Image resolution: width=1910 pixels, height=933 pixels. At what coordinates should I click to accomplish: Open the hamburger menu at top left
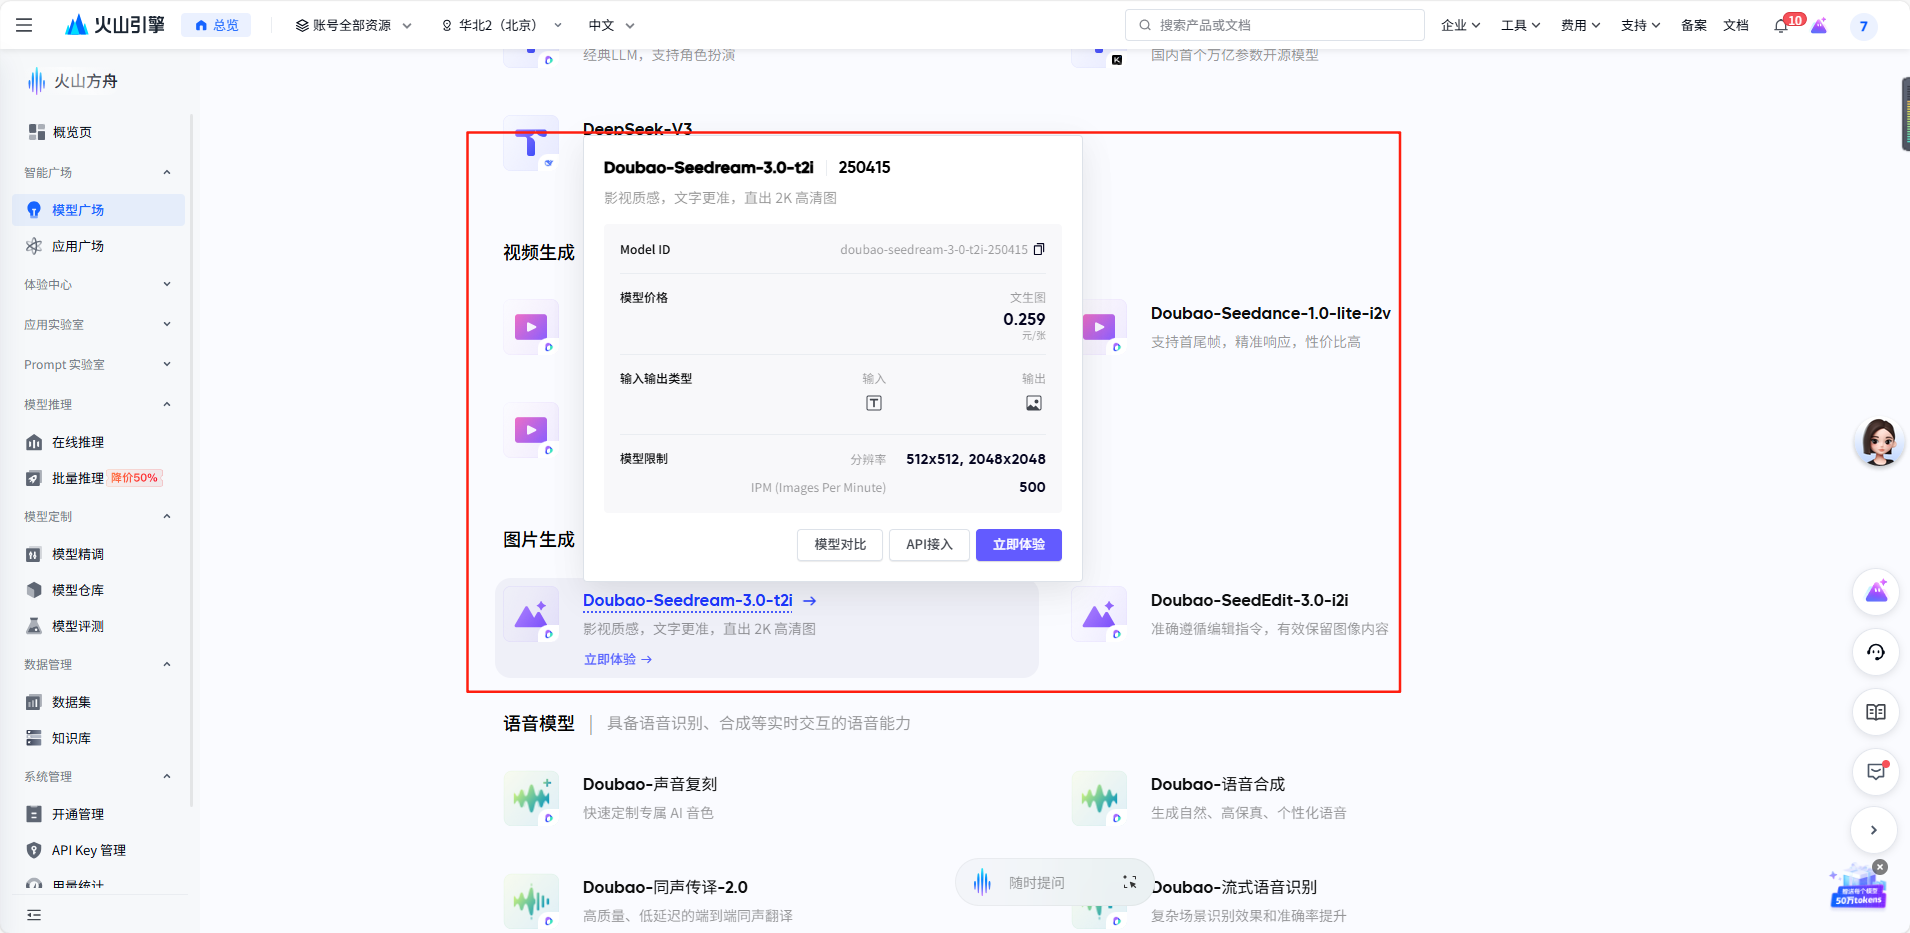24,25
